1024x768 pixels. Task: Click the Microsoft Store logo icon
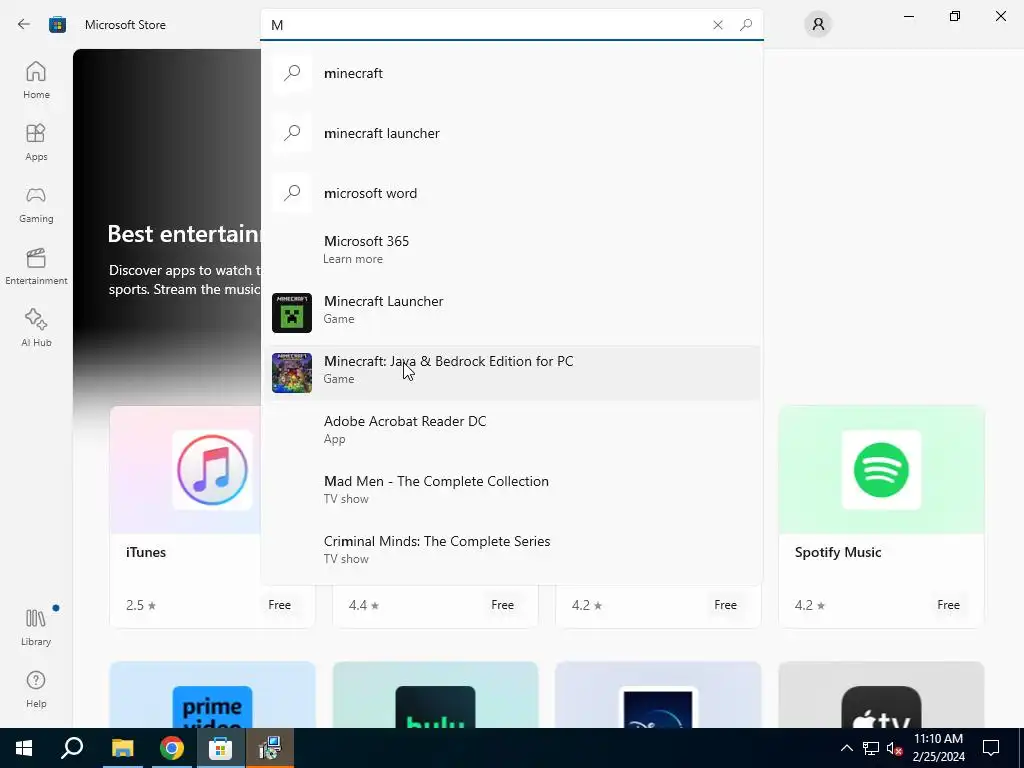[x=57, y=25]
